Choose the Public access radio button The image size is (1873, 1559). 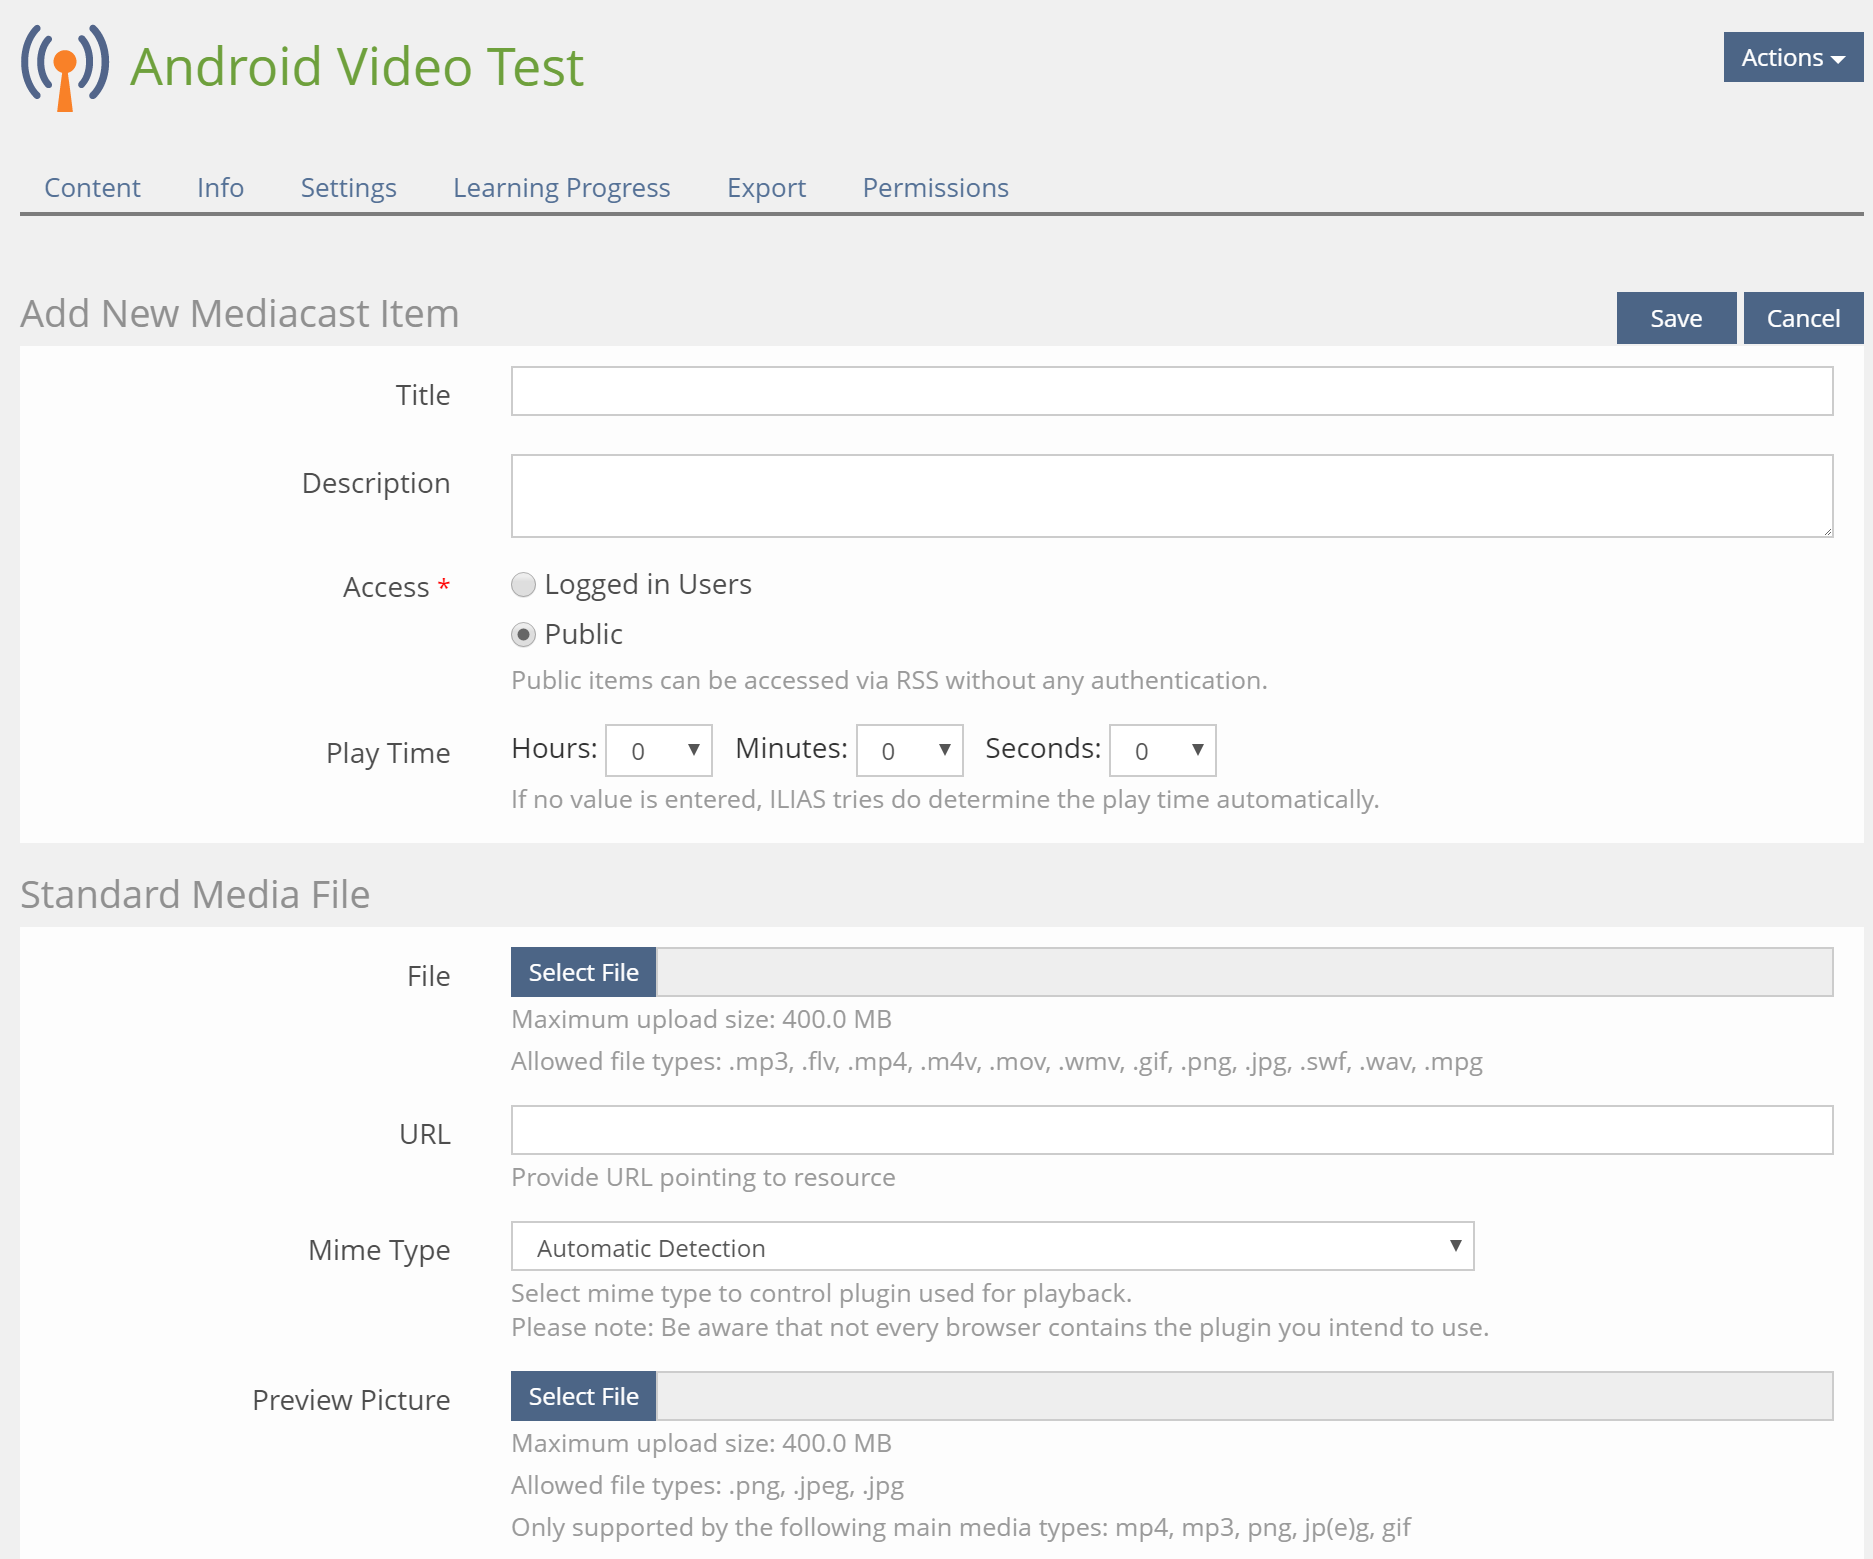(523, 635)
